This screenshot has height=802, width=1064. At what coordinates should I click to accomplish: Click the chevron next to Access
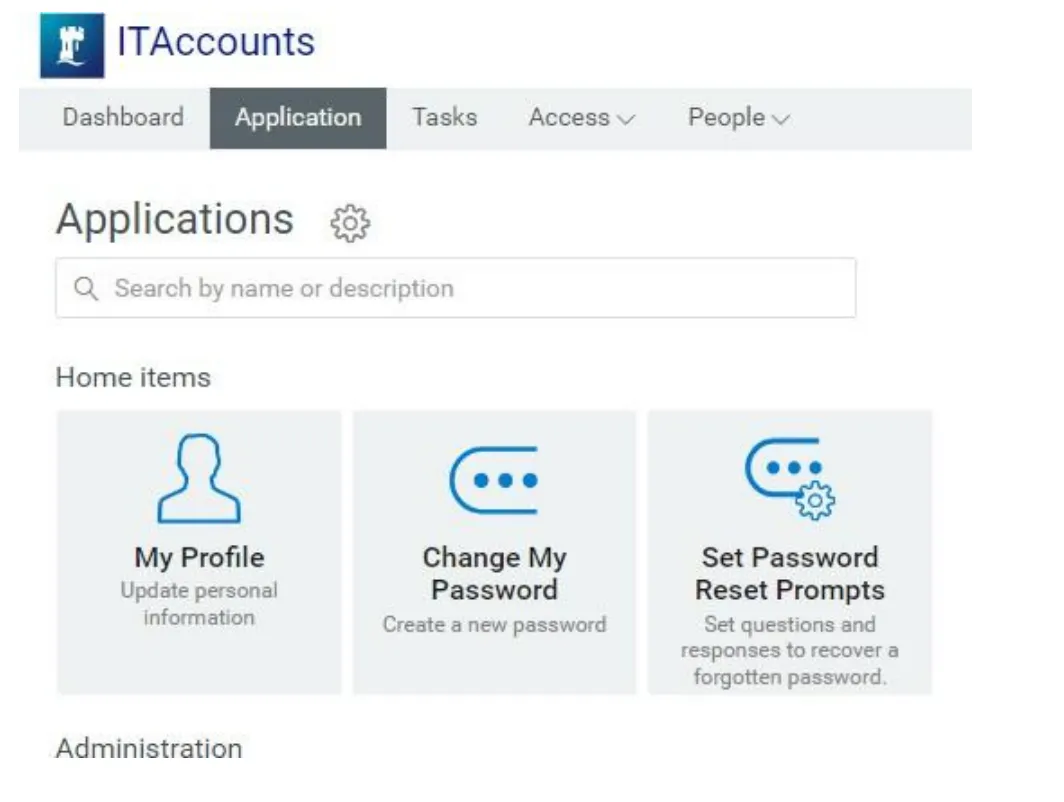coord(626,119)
